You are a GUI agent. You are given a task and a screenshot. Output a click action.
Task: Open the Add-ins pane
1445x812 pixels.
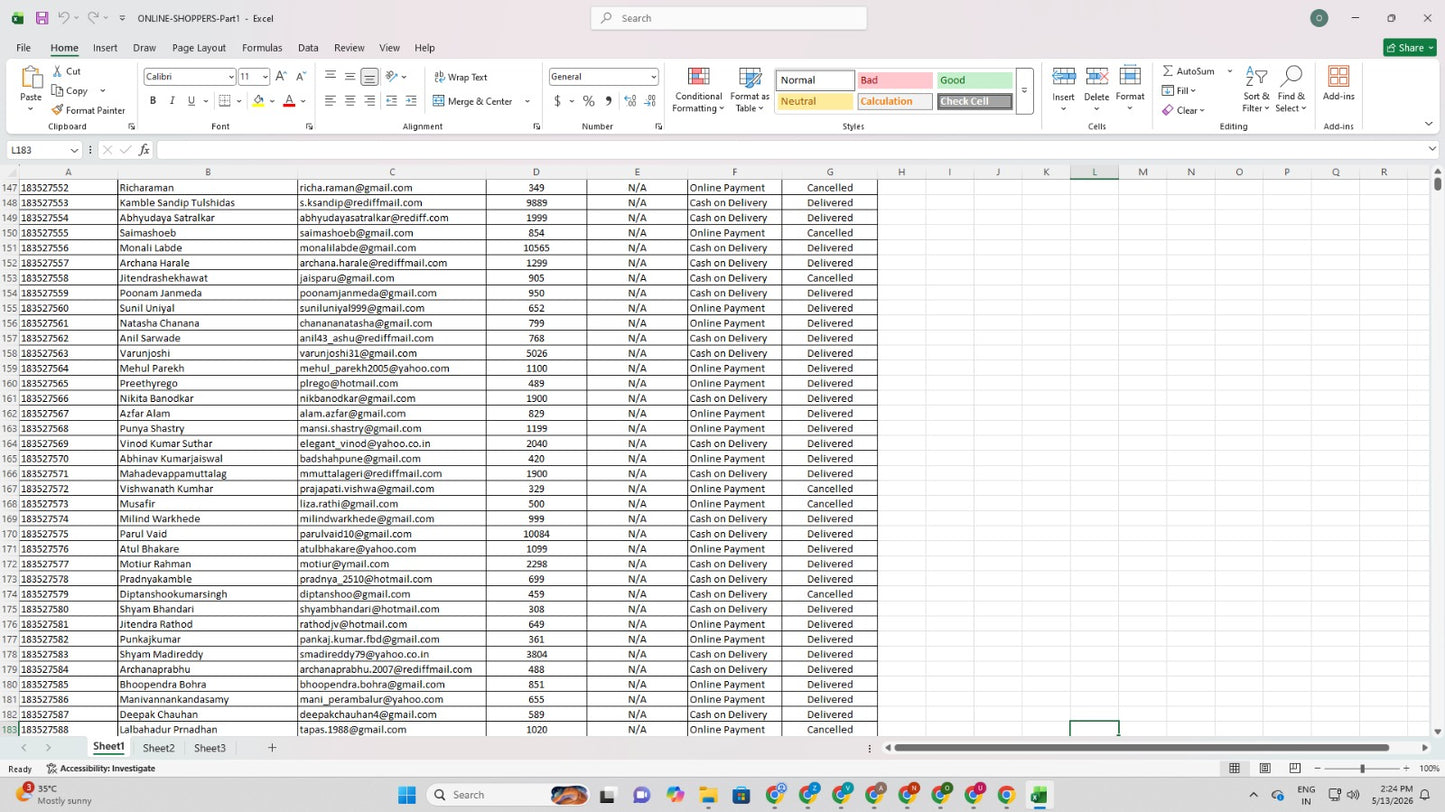1339,83
